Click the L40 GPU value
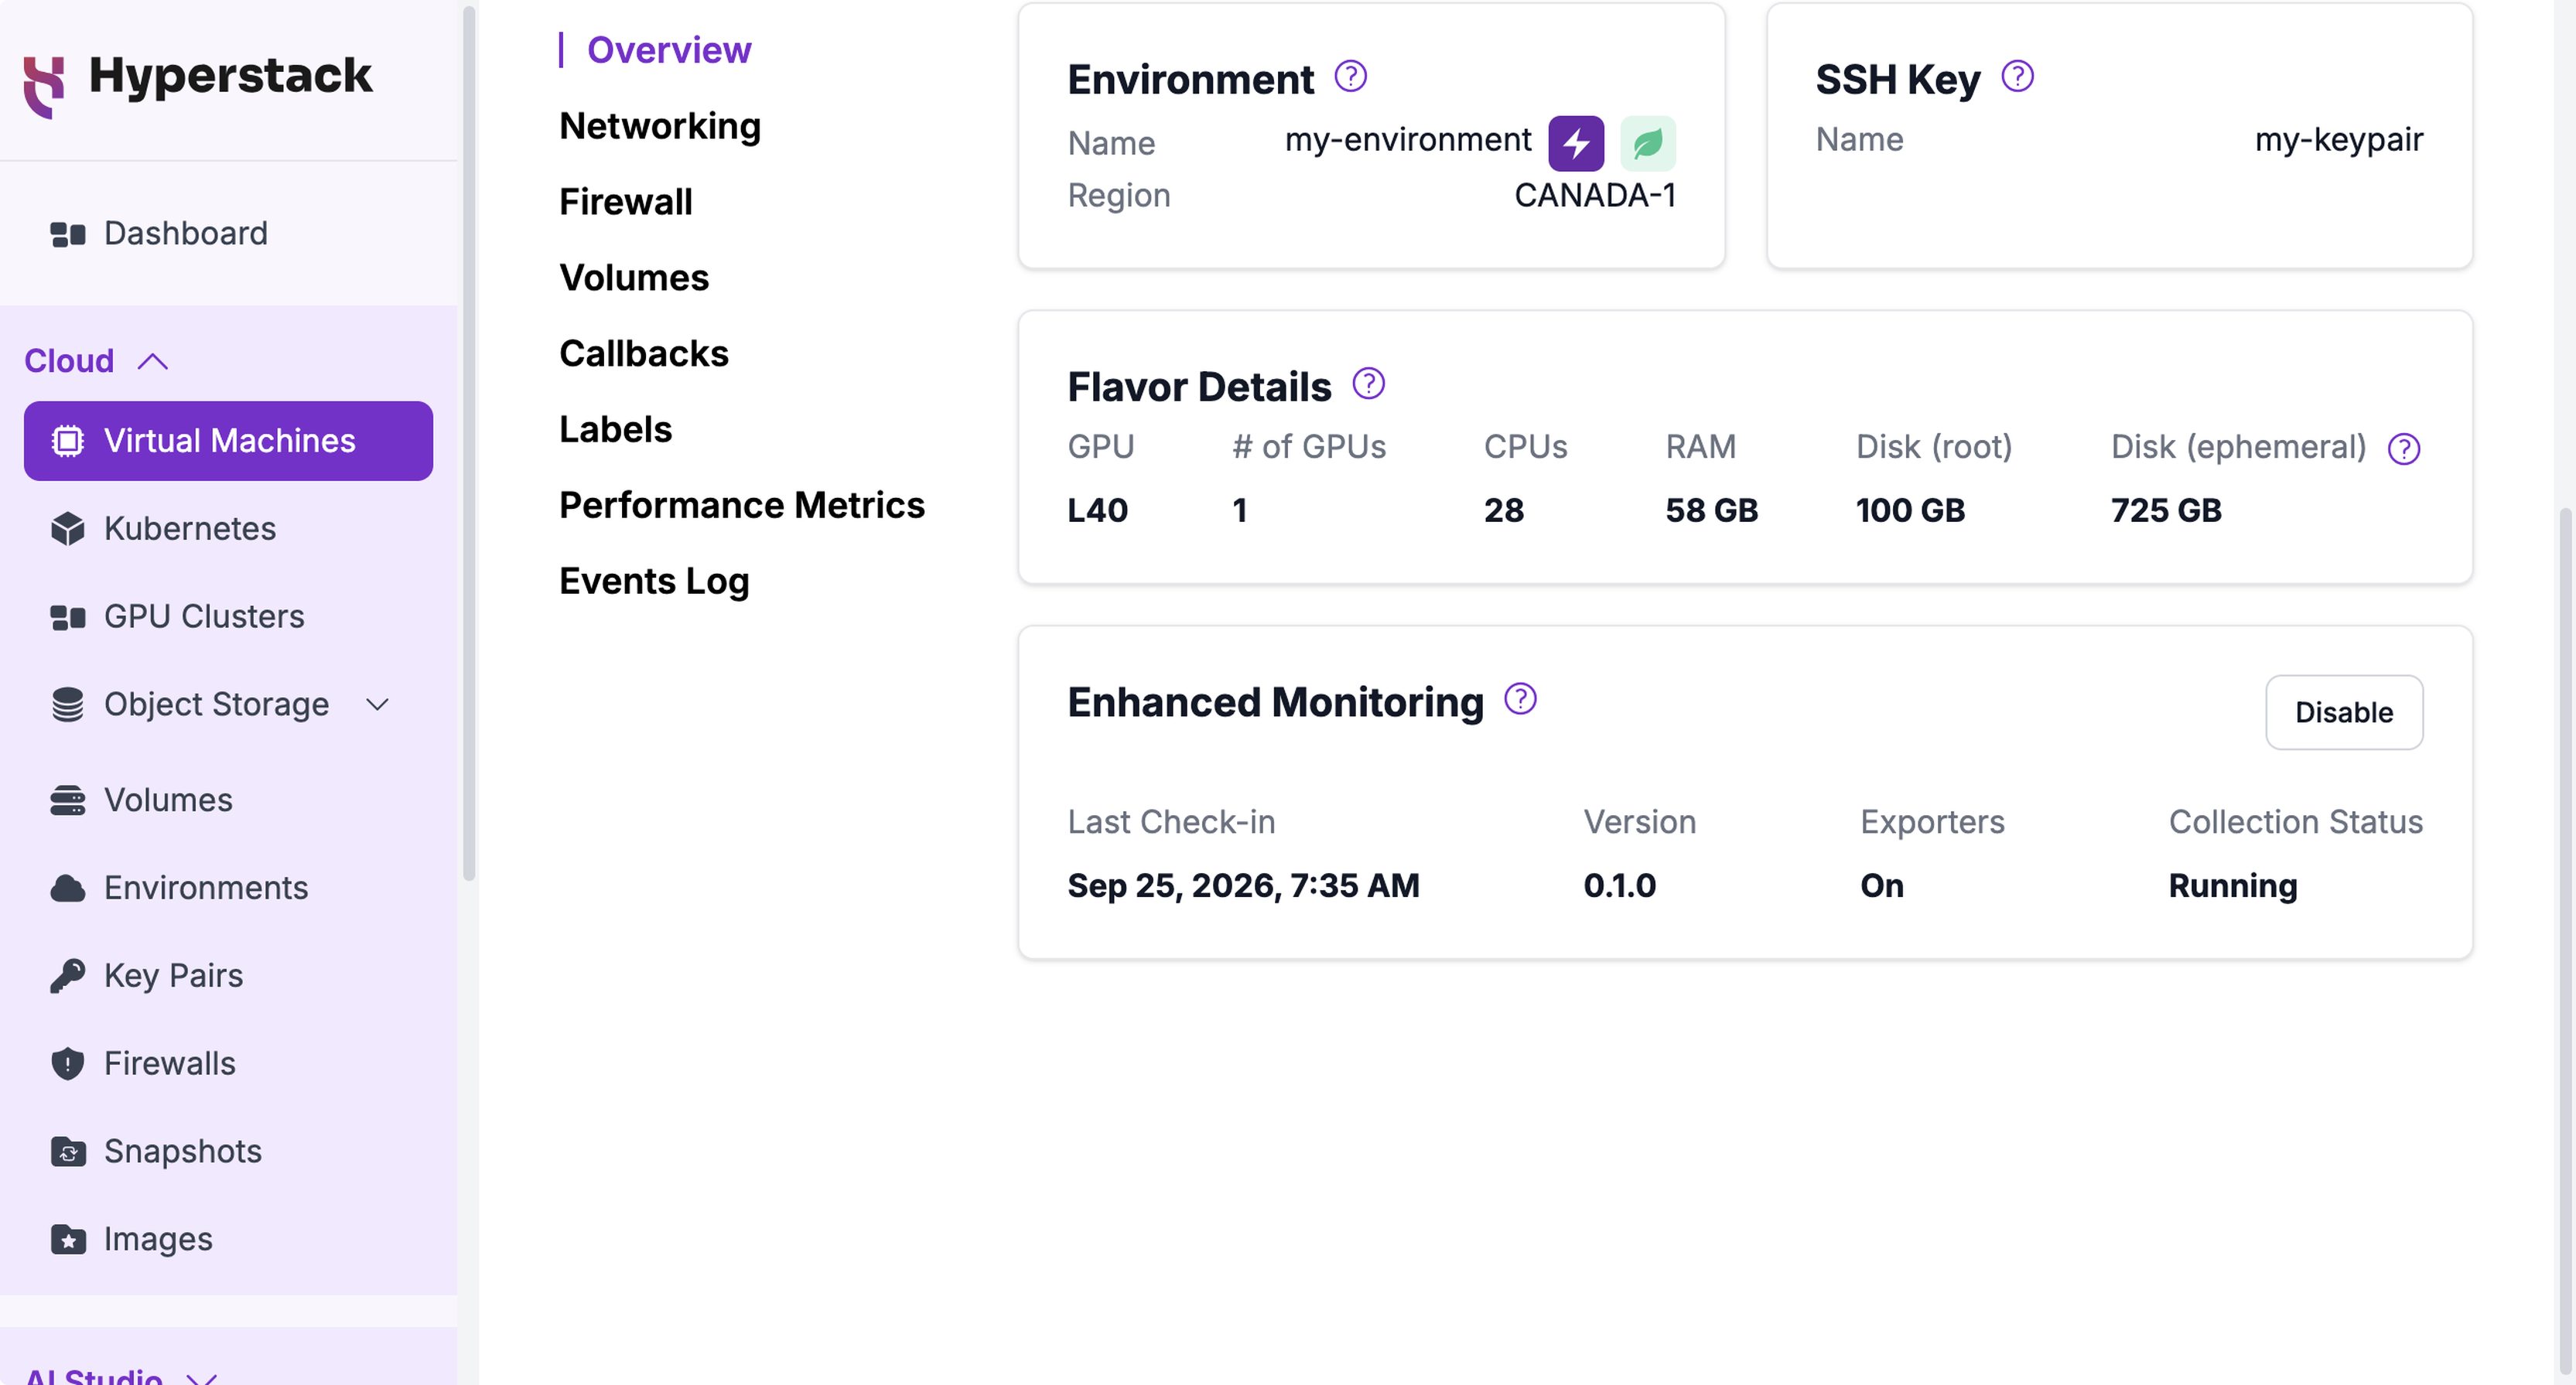2576x1385 pixels. point(1097,511)
